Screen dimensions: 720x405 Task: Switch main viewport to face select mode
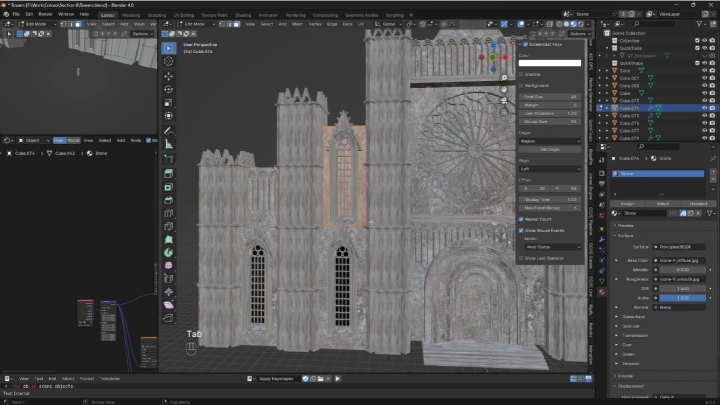tap(236, 24)
